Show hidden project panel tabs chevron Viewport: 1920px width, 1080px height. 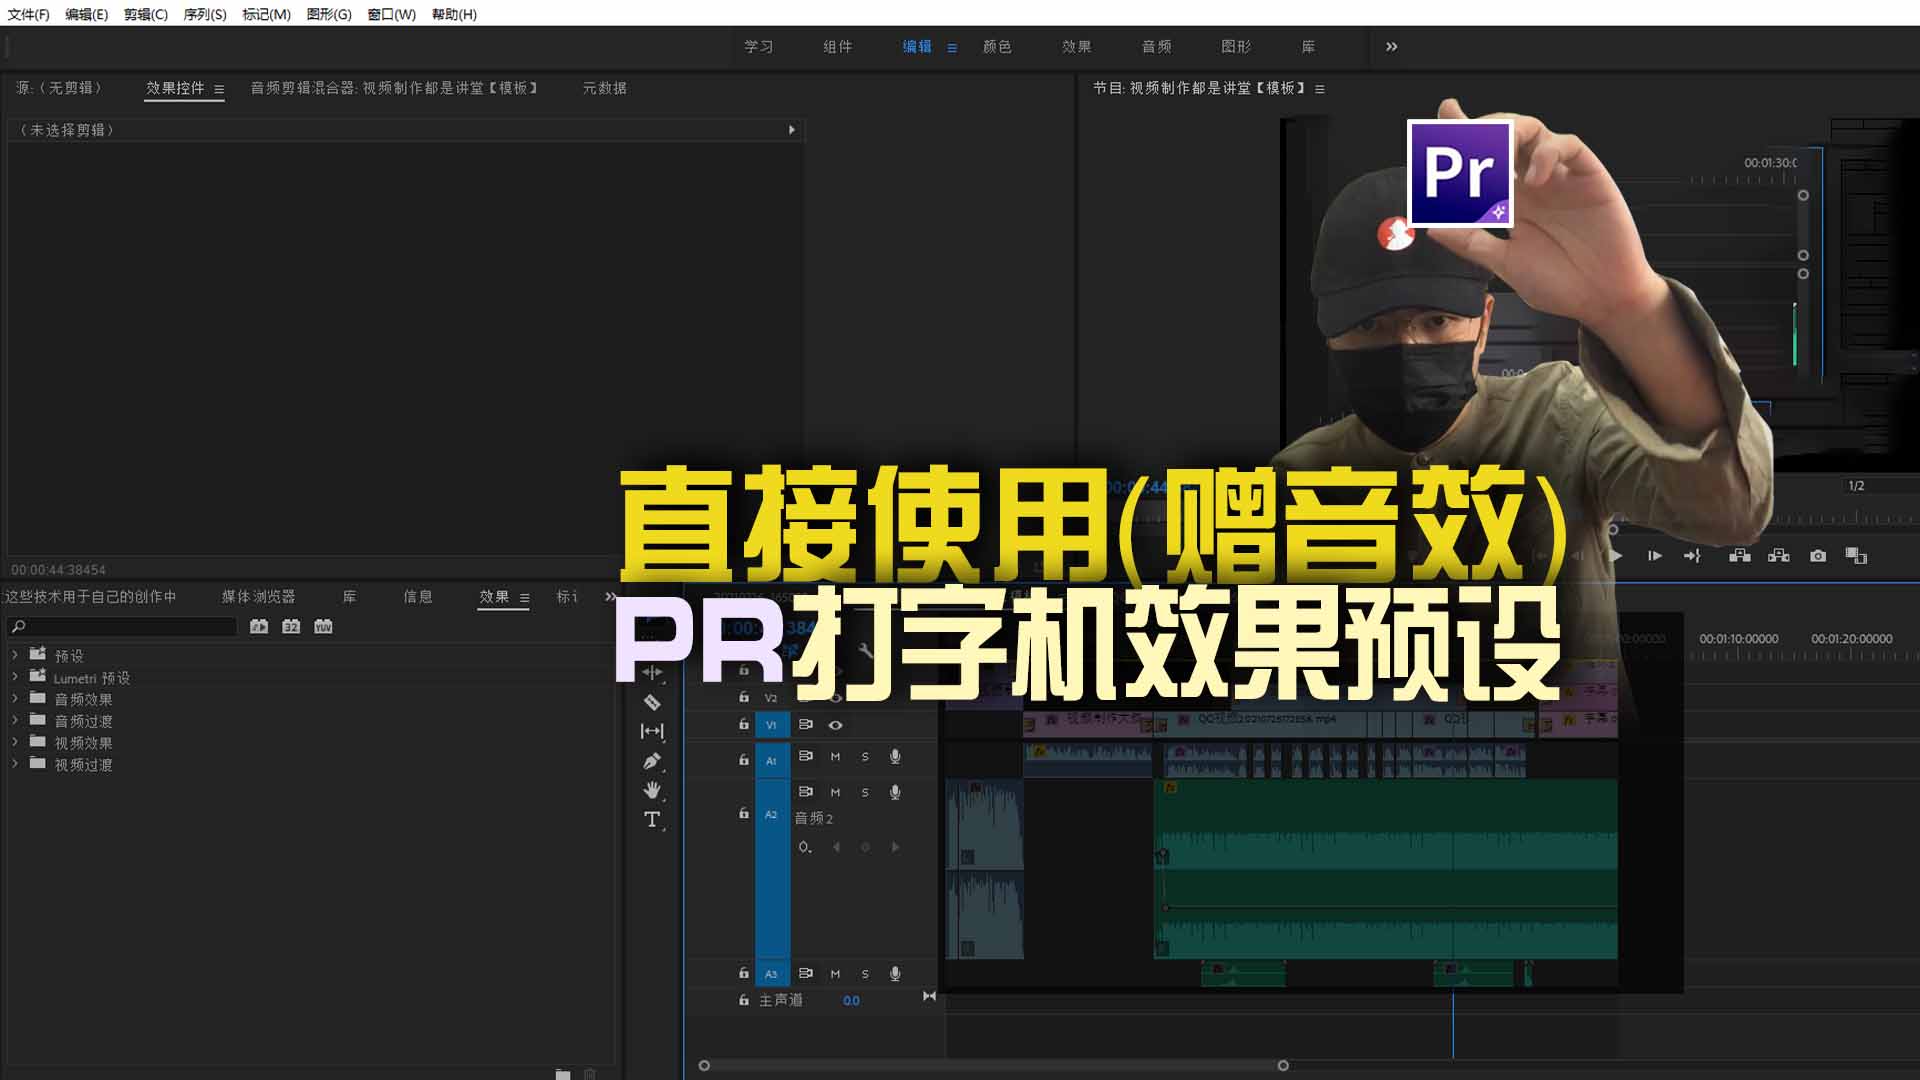point(610,597)
